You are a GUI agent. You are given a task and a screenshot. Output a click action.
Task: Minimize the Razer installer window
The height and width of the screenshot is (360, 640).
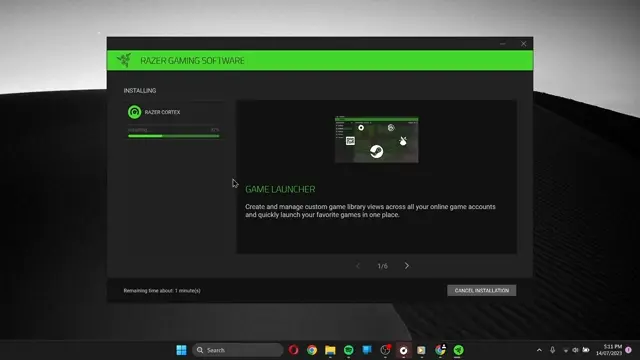point(503,44)
